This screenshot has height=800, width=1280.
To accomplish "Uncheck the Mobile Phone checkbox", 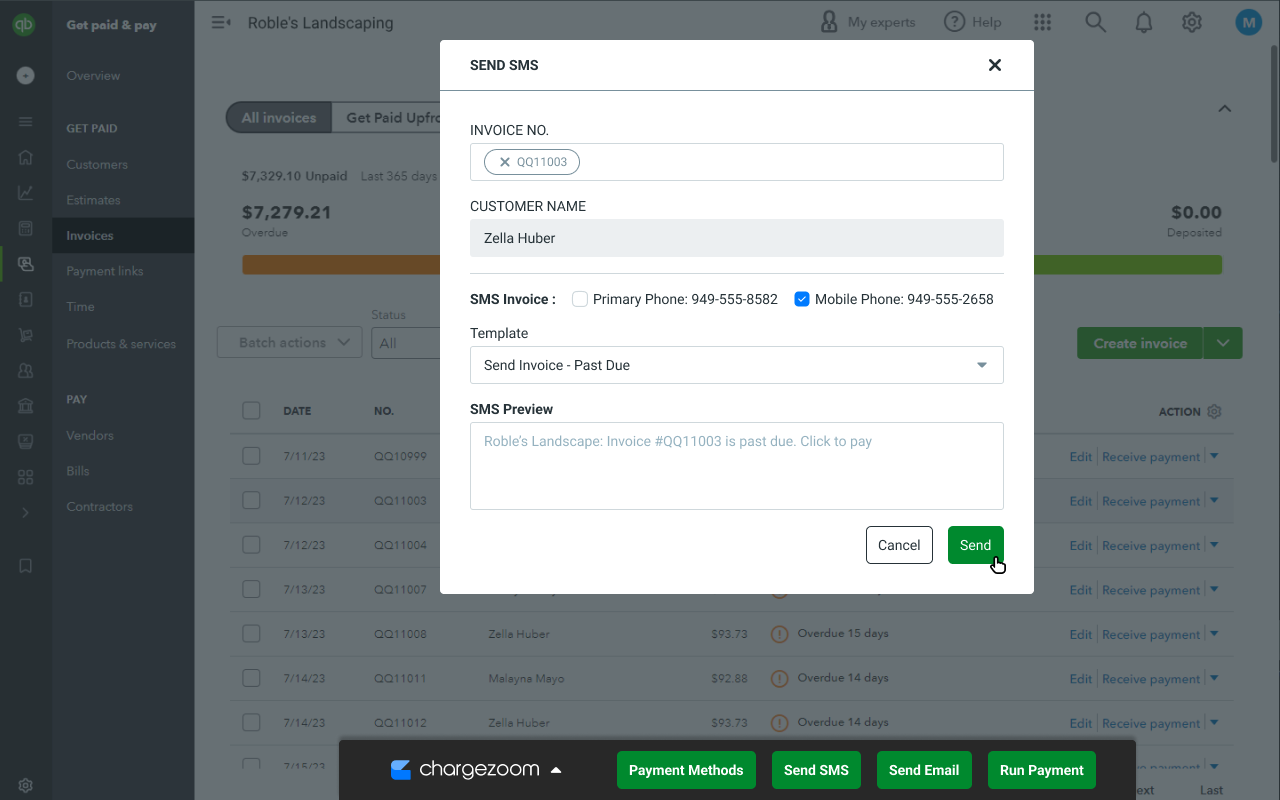I will coord(802,299).
